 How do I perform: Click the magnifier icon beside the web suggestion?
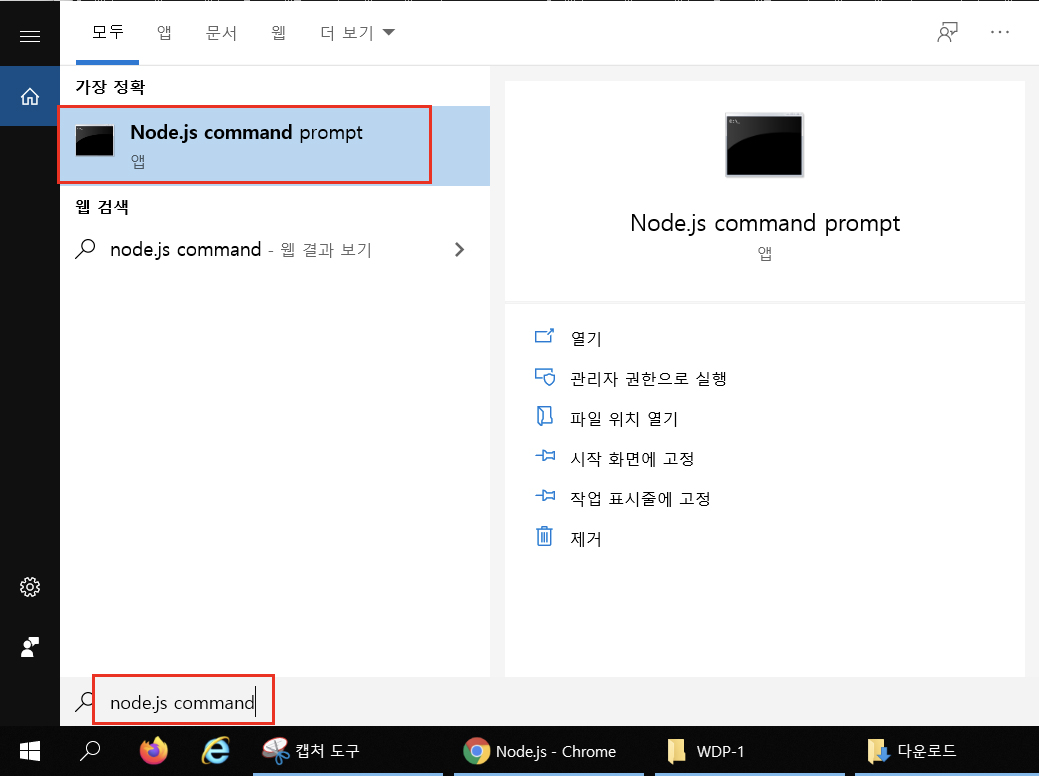[85, 249]
